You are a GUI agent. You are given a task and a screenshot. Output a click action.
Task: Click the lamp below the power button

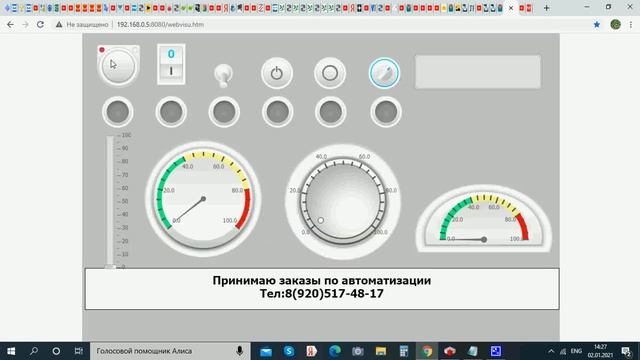[x=277, y=112]
